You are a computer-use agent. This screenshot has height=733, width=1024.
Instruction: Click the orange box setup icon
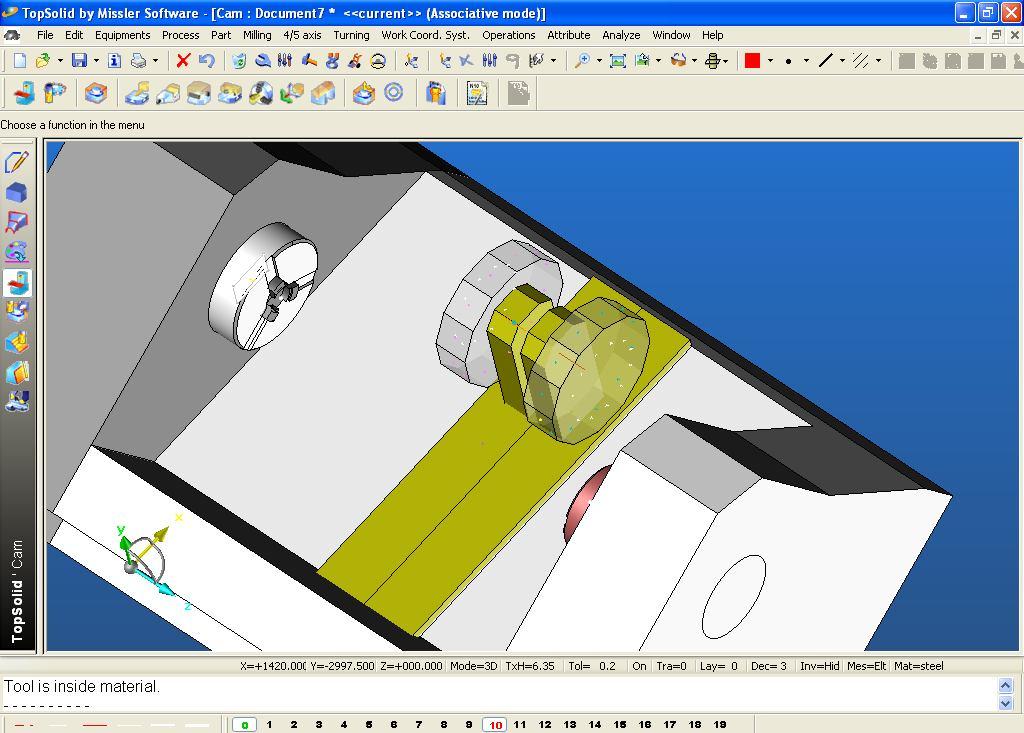click(x=95, y=93)
